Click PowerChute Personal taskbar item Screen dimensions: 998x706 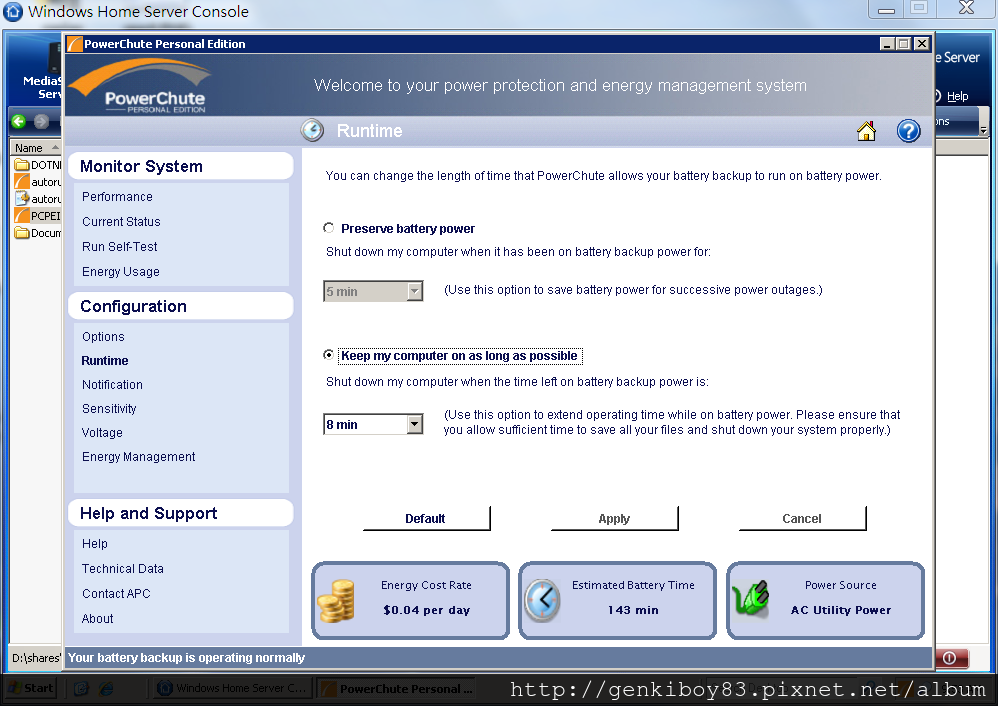pos(396,688)
